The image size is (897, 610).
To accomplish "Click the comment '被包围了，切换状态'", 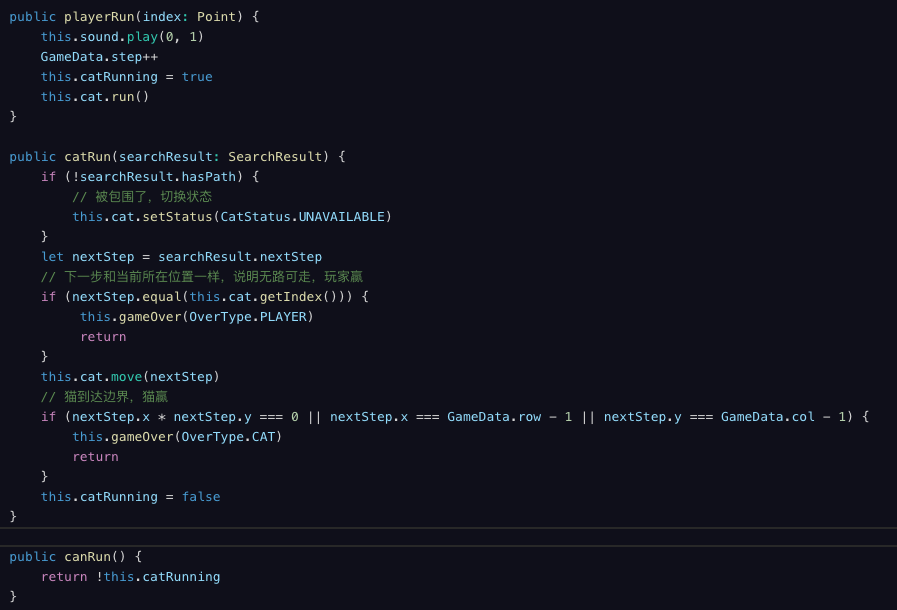I will click(x=142, y=197).
